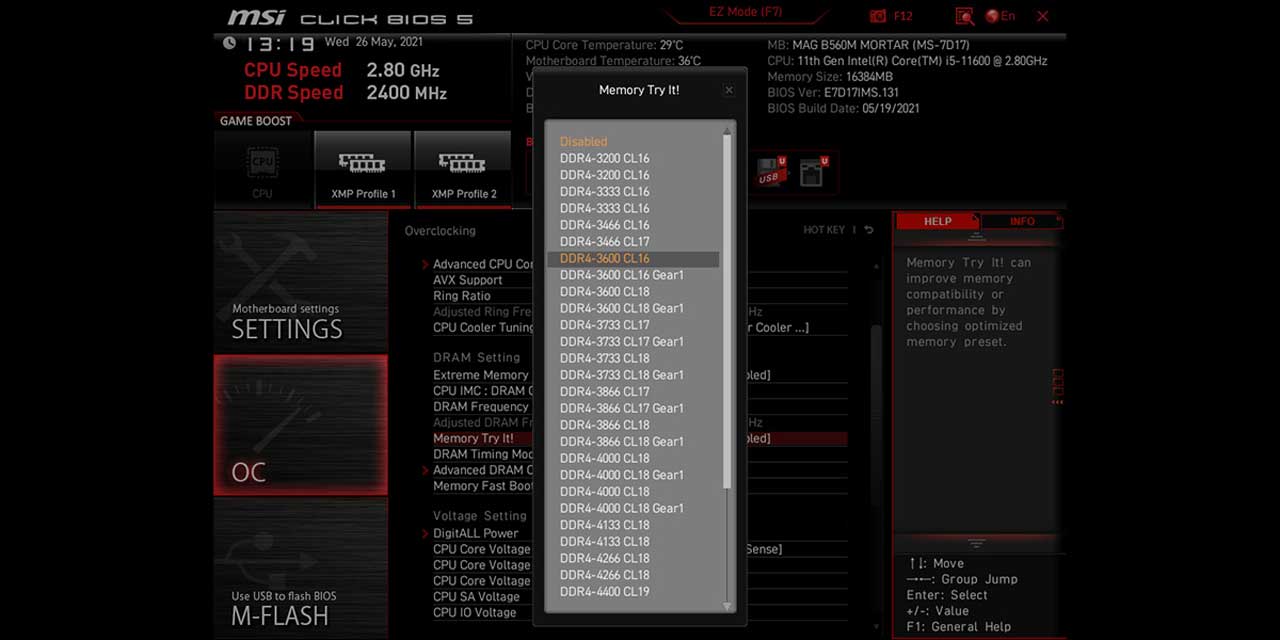The width and height of the screenshot is (1280, 640).
Task: Open the motherboard SETTINGS section
Action: pyautogui.click(x=301, y=280)
